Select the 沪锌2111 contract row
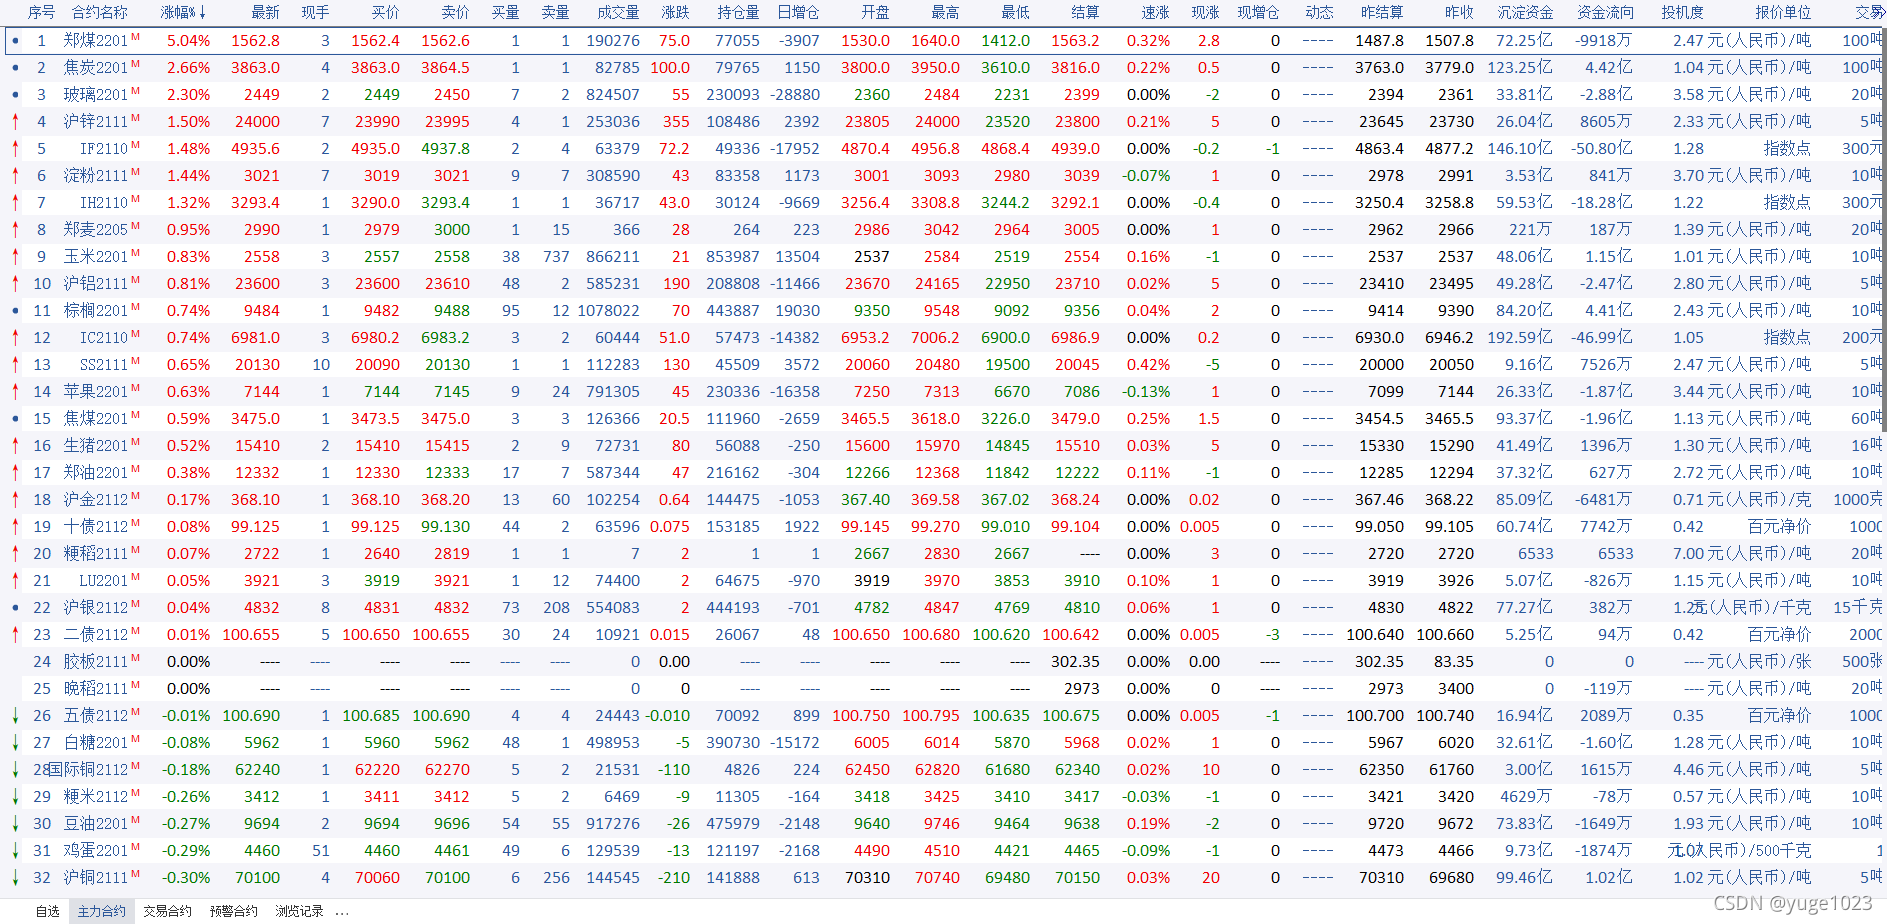This screenshot has height=924, width=1887. click(x=943, y=122)
